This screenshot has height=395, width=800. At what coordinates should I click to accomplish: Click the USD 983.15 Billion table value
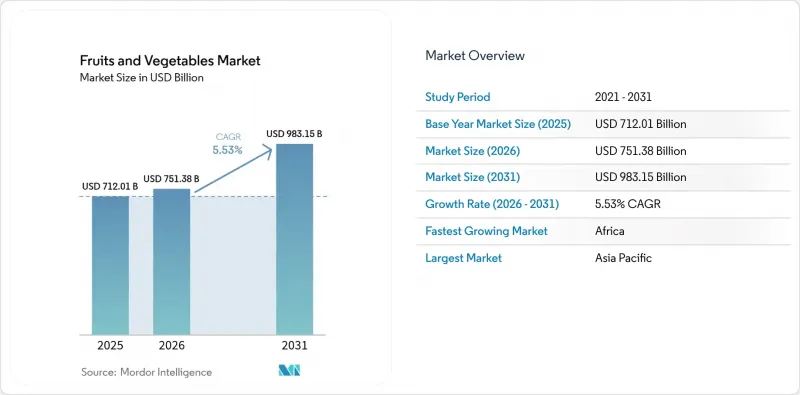point(640,178)
